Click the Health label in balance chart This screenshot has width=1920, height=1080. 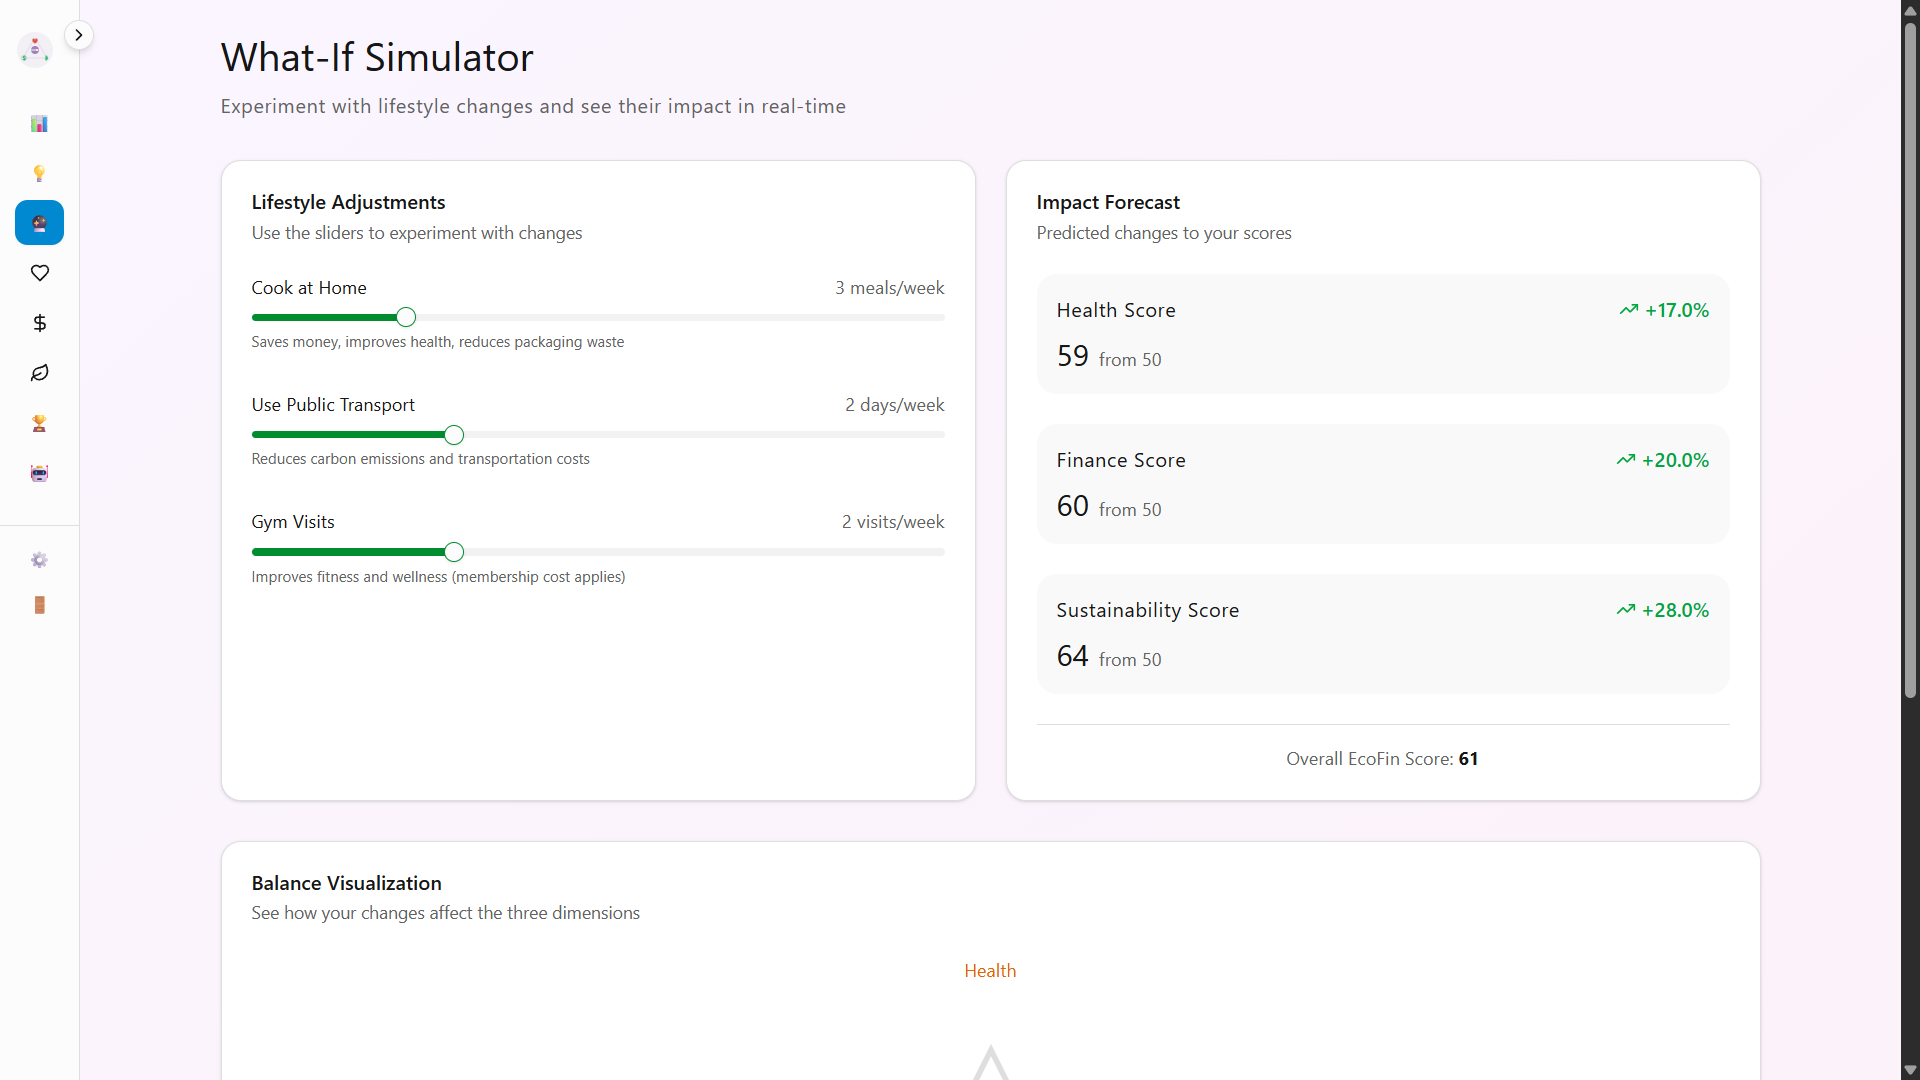click(x=989, y=971)
